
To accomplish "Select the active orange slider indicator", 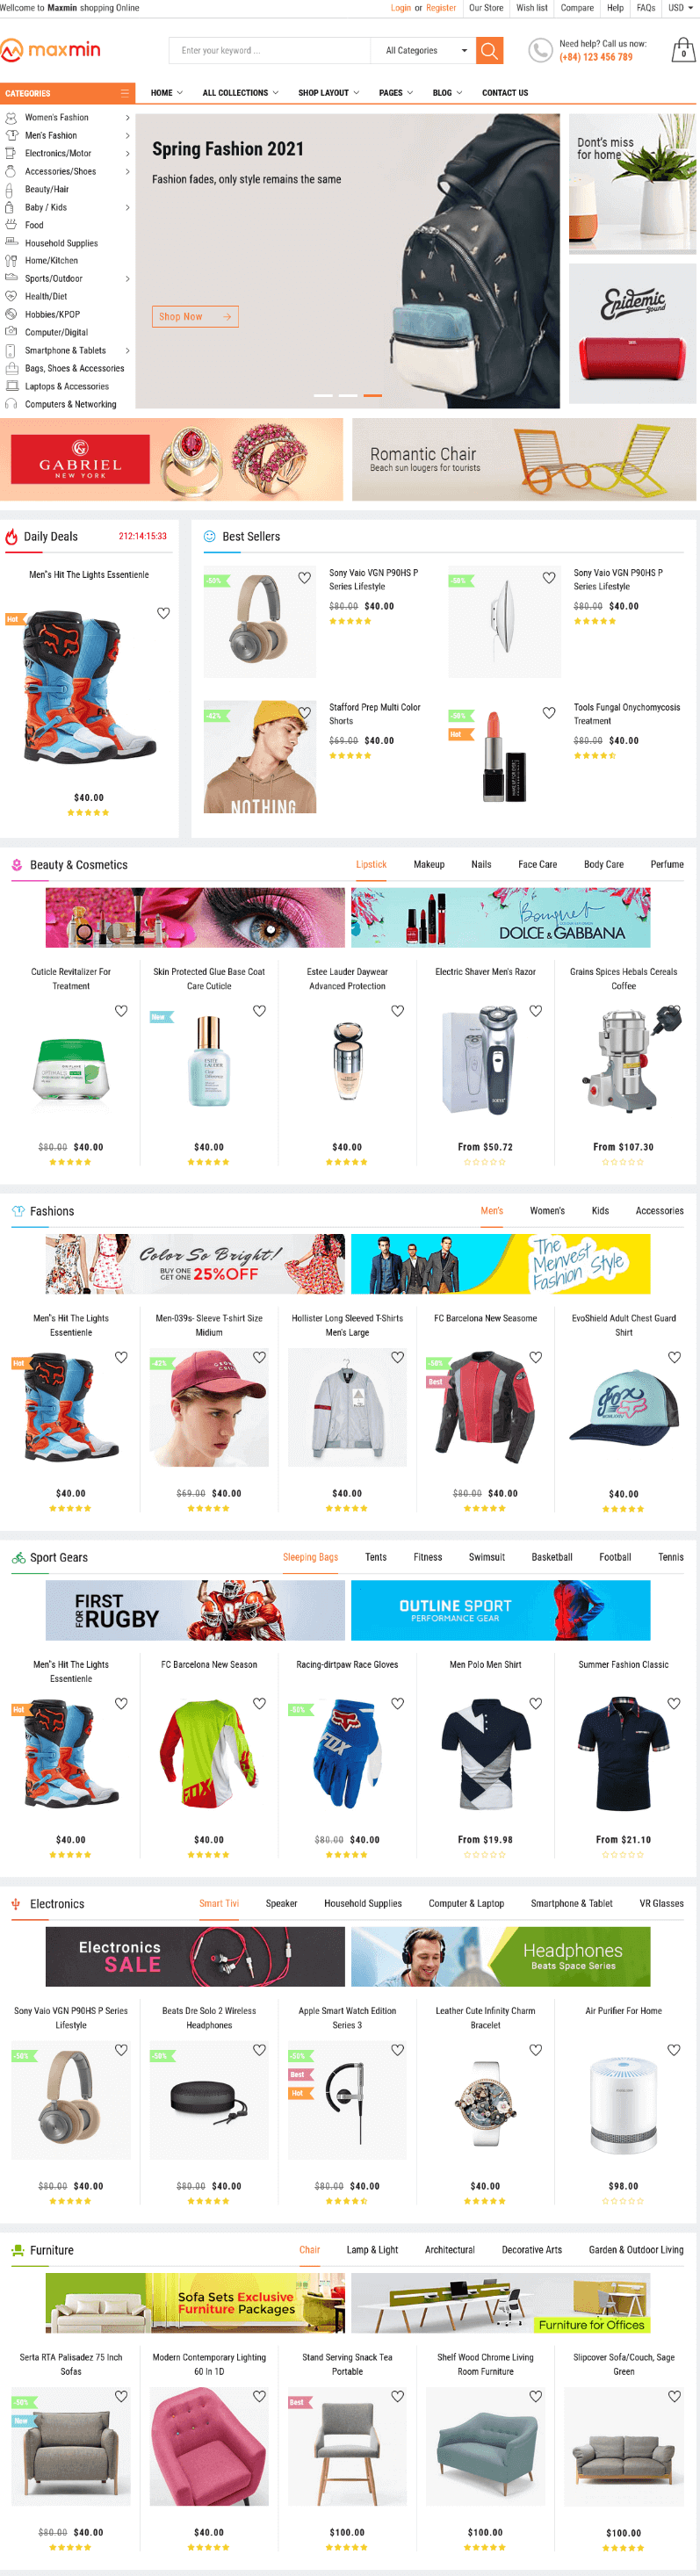I will 372,396.
